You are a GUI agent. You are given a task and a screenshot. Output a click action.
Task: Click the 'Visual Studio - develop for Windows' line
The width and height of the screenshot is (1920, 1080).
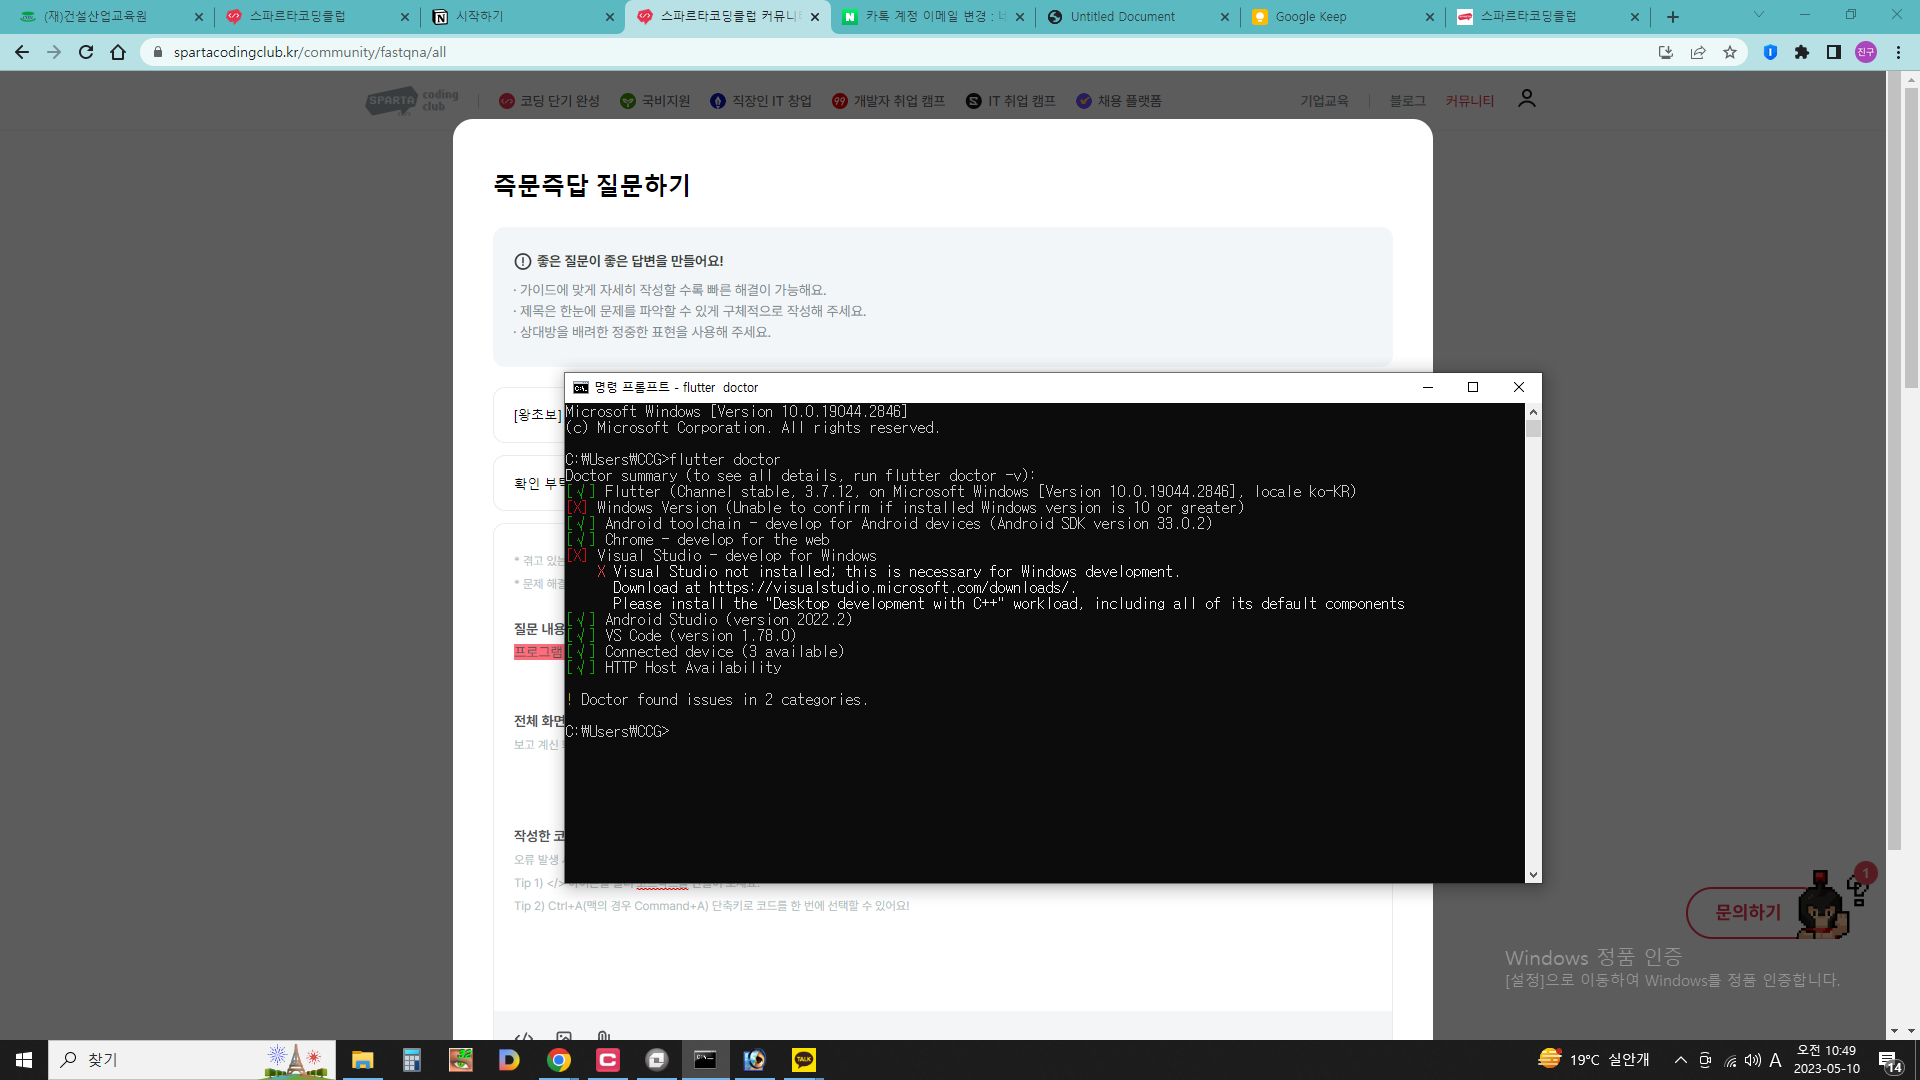click(721, 556)
